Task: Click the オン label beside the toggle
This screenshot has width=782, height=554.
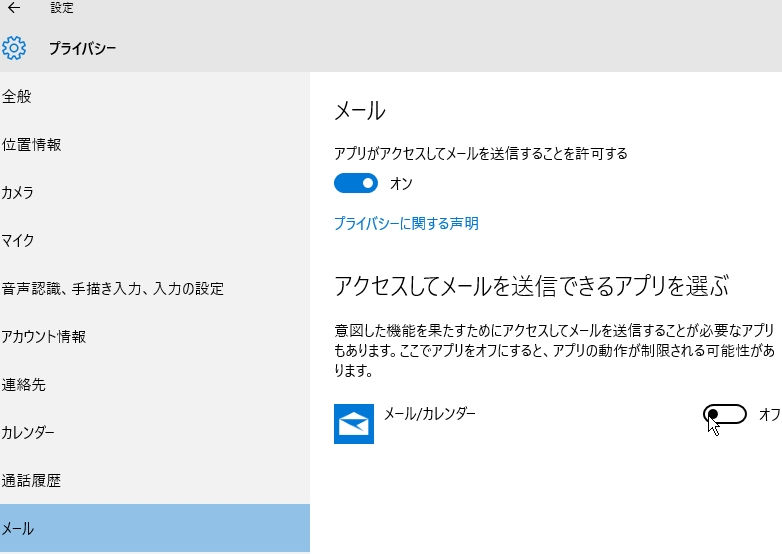Action: point(401,184)
